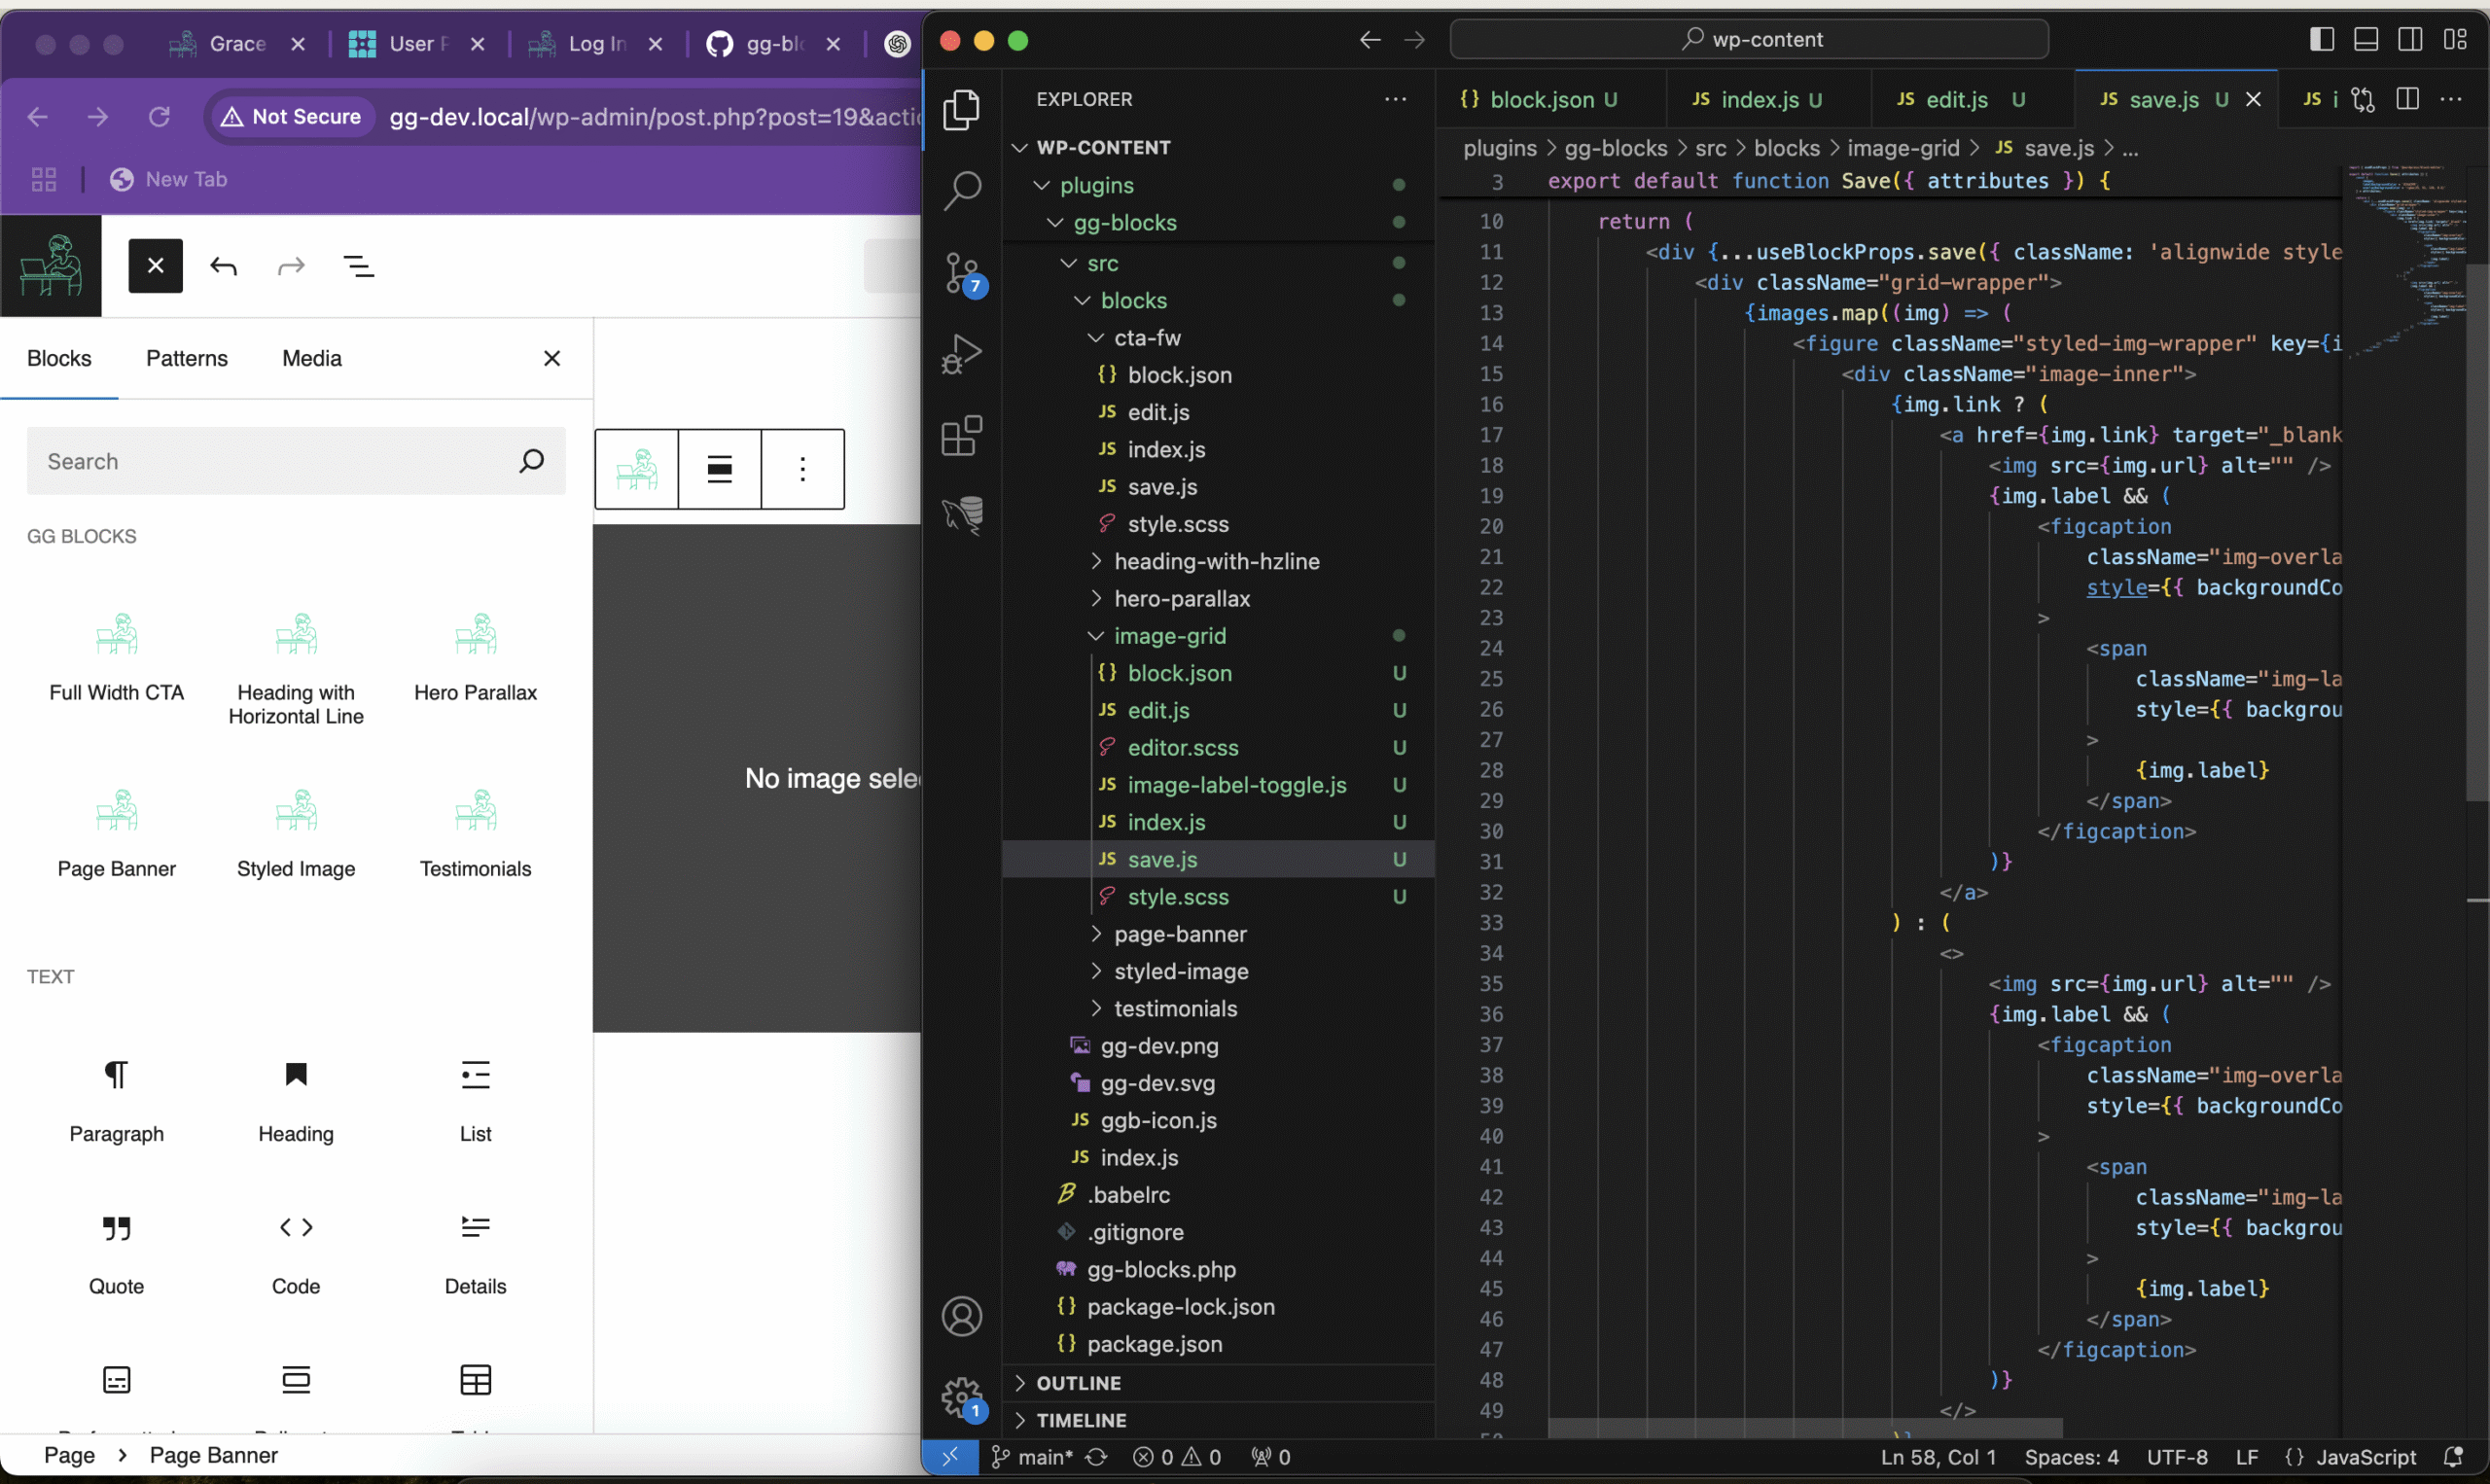Open the Document Overview list icon
2490x1484 pixels.
tap(359, 267)
